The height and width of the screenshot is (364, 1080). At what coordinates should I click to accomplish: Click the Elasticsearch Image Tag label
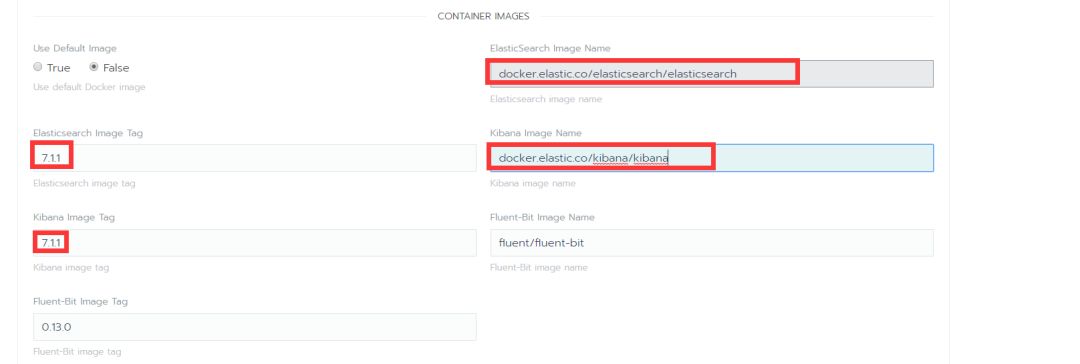tap(88, 133)
